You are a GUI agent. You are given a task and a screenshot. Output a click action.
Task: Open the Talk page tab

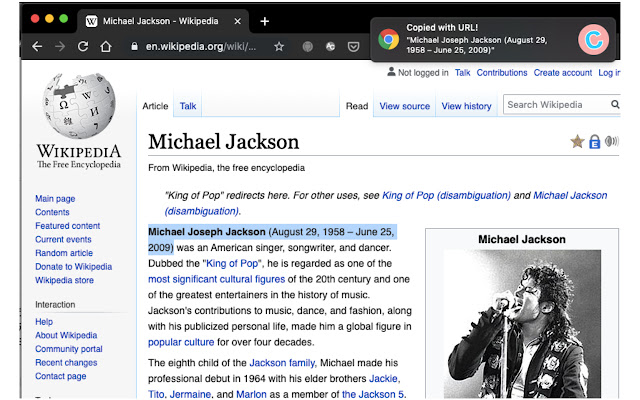coord(188,106)
